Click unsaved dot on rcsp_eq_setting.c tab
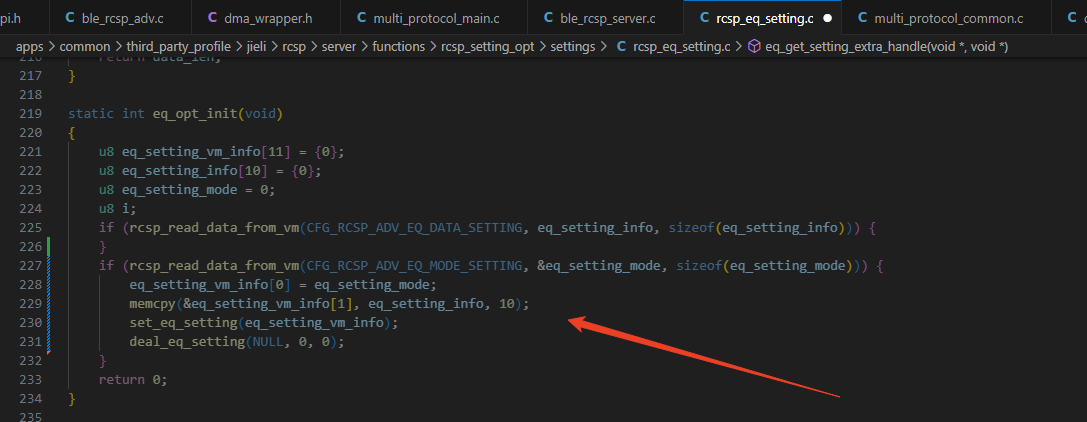 pos(826,19)
